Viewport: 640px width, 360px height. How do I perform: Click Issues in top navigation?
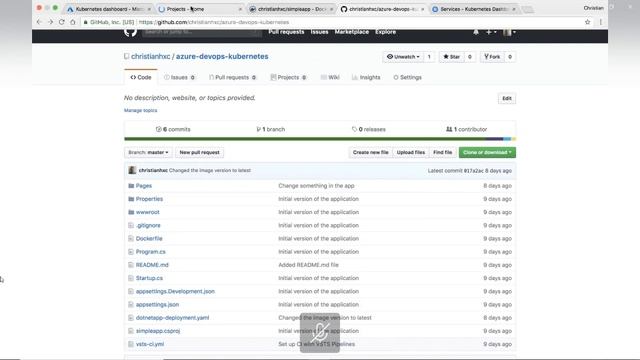319,32
